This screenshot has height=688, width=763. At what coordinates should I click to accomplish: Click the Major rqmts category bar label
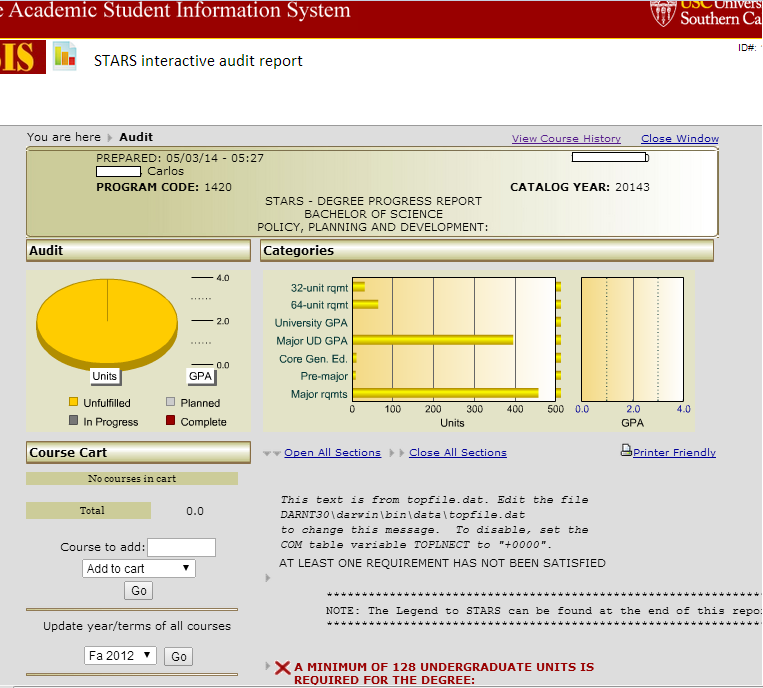(x=319, y=394)
